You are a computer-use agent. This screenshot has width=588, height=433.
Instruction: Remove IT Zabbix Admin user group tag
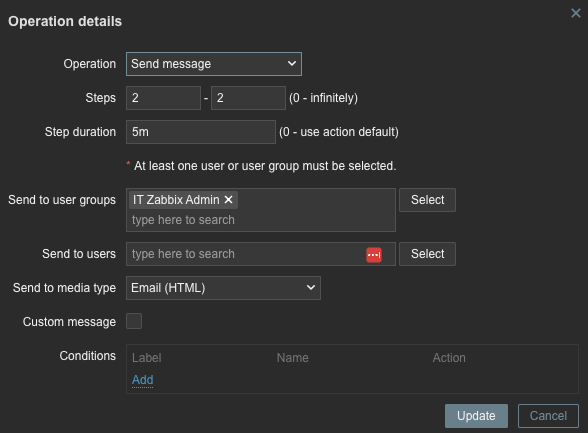(x=228, y=200)
